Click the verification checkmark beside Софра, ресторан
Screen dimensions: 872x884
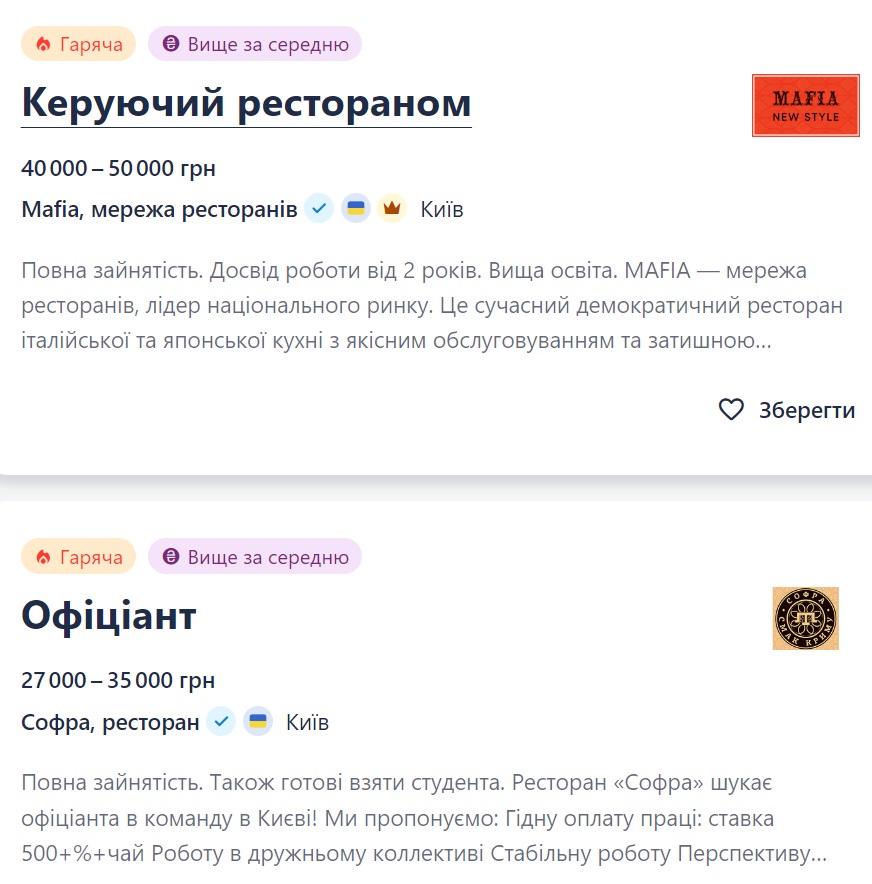click(221, 721)
